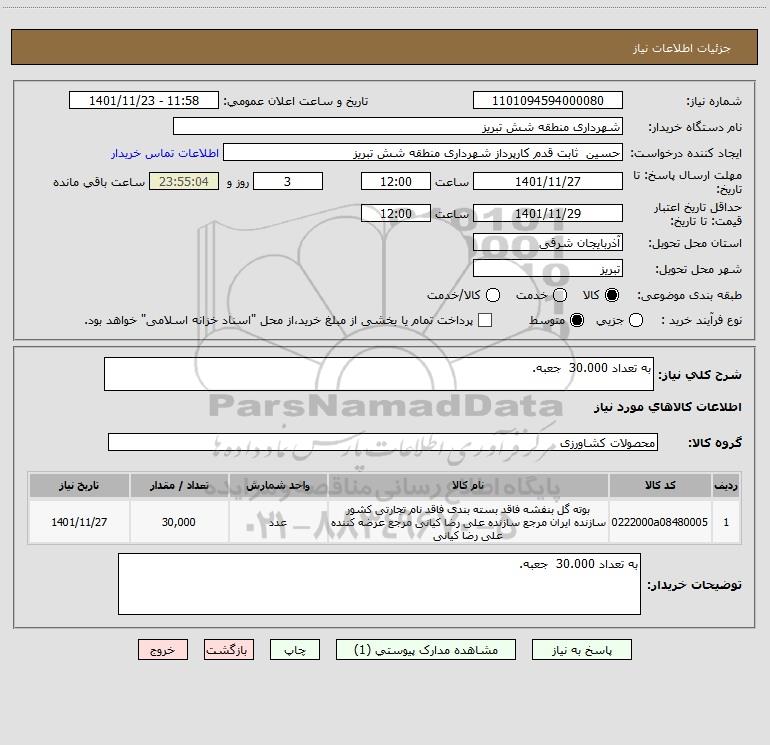Click the بازگشت back button
Screen dimensions: 770x745
[229, 650]
